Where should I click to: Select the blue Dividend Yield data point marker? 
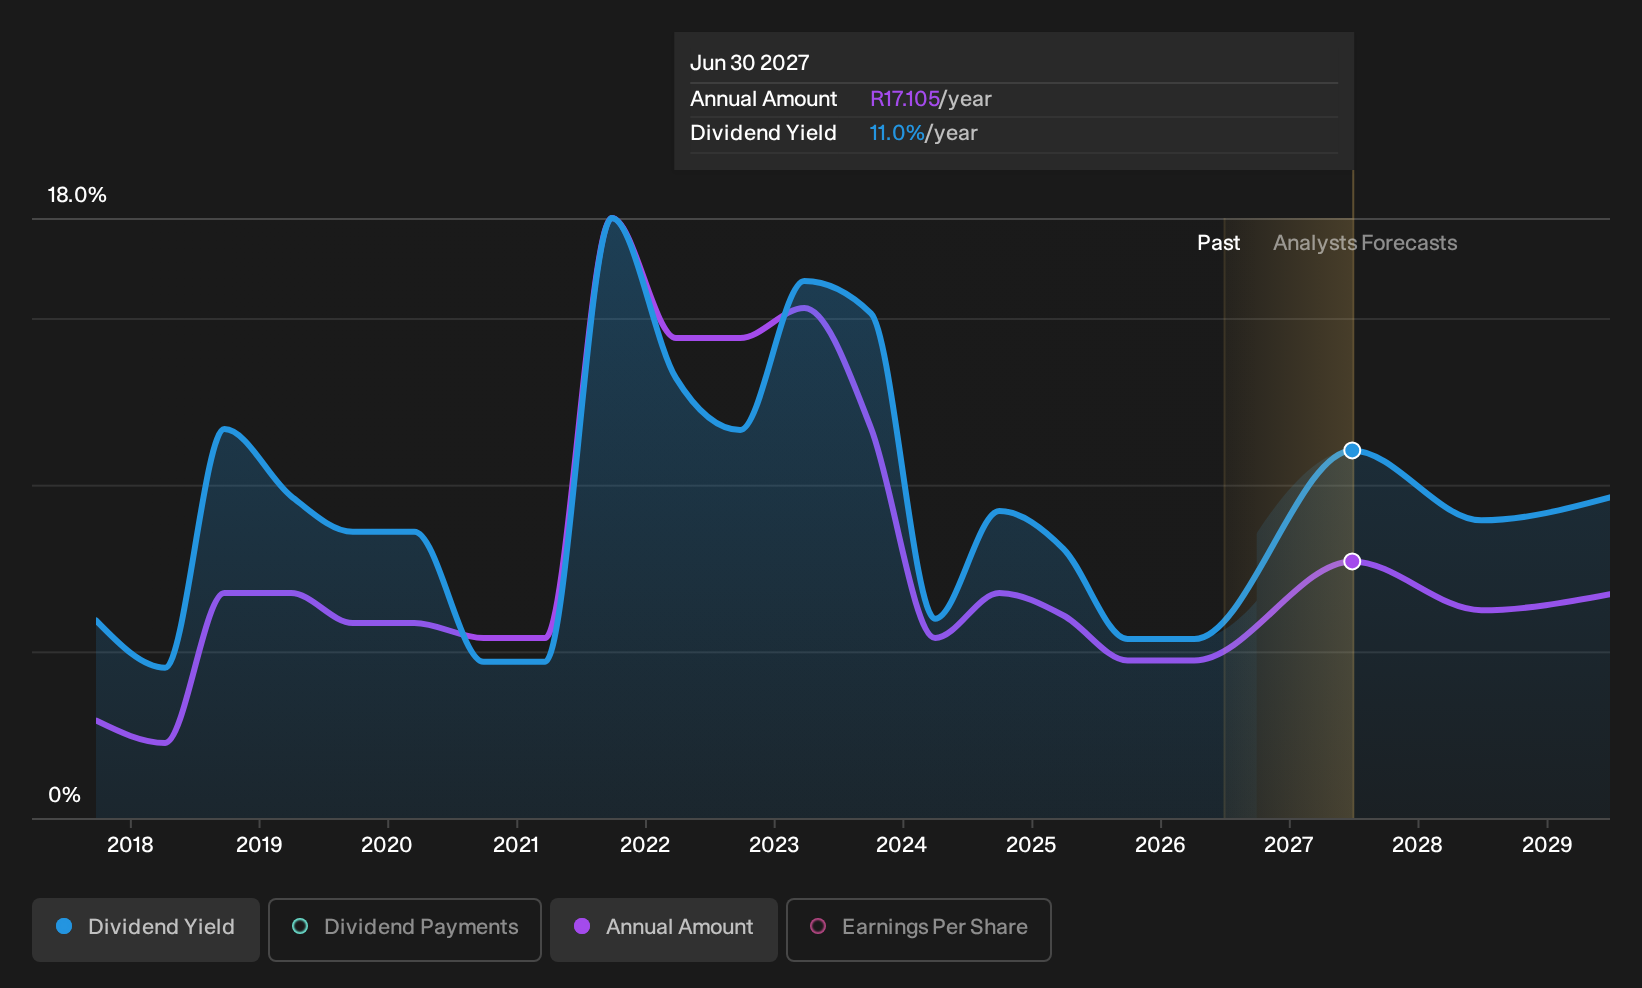tap(1352, 450)
